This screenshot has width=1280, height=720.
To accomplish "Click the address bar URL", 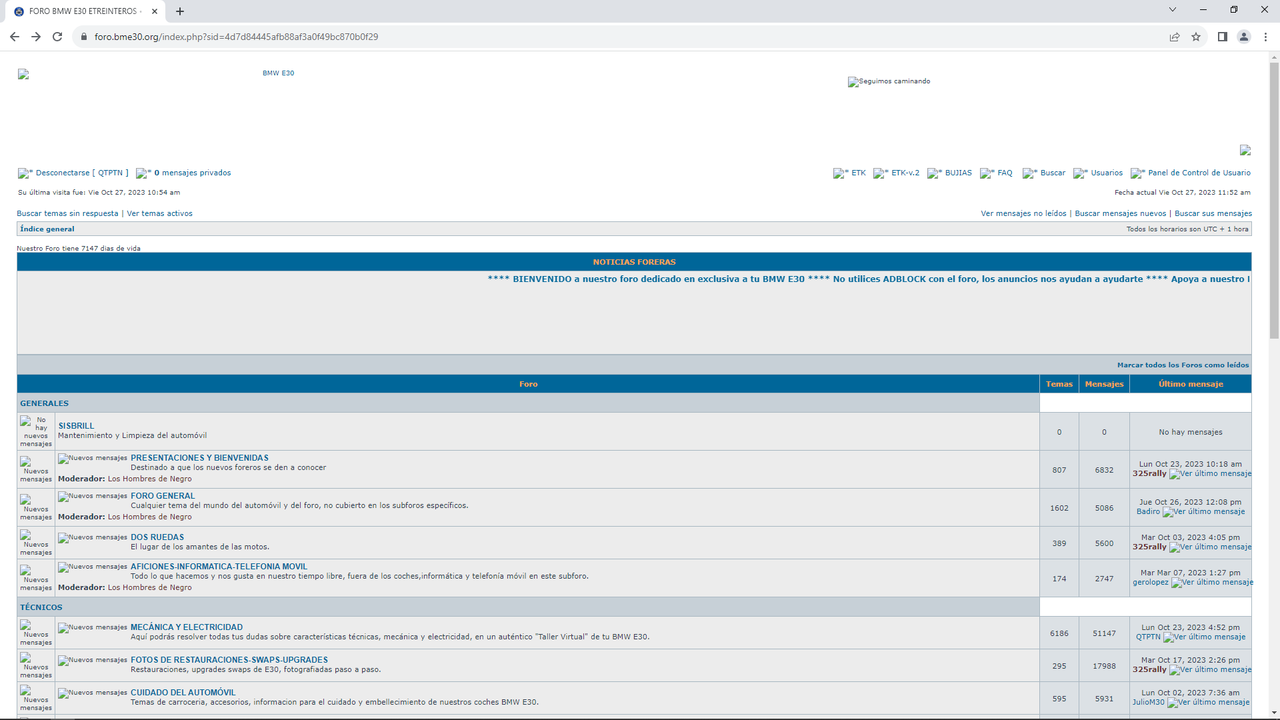I will (x=236, y=37).
